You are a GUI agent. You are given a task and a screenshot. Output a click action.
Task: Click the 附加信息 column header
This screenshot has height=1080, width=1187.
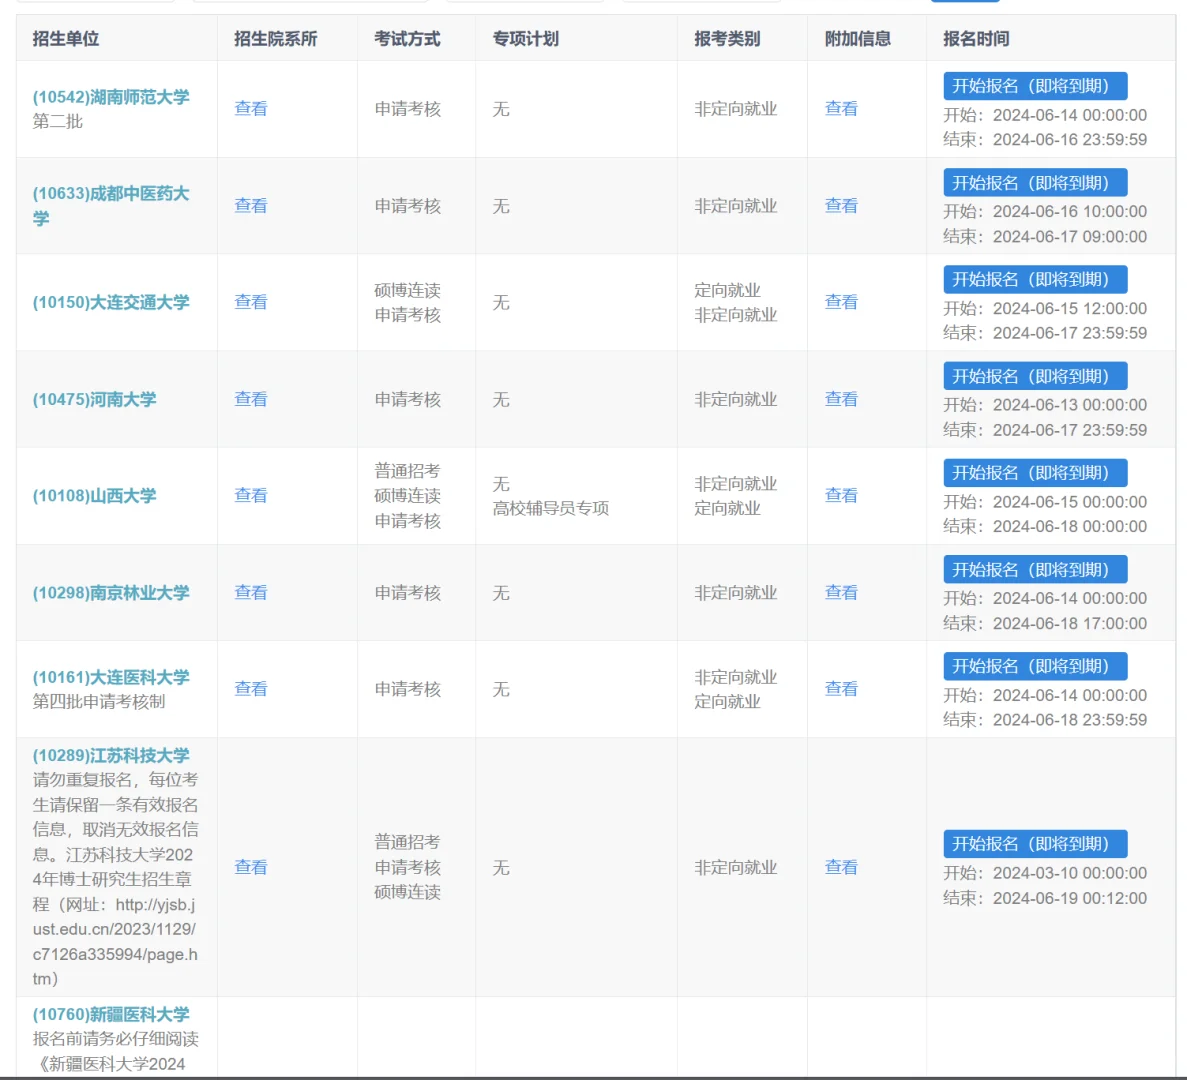[x=858, y=39]
